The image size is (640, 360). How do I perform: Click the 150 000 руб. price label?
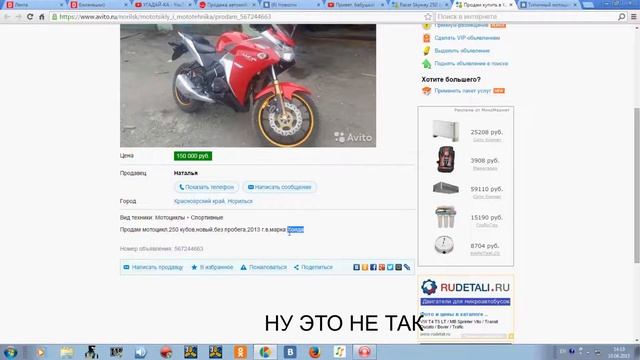coord(193,156)
